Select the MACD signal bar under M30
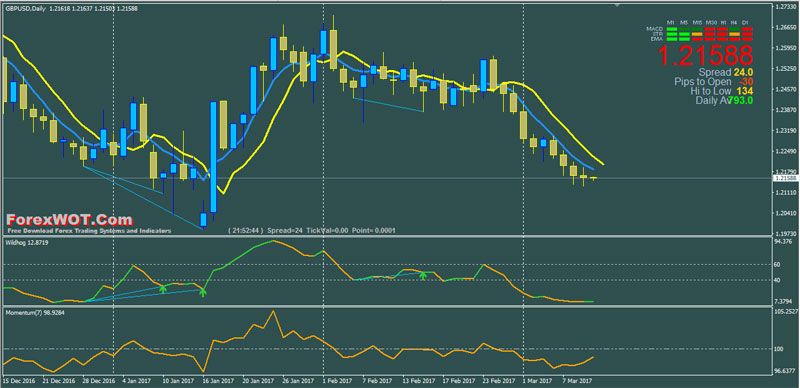800x388 pixels. [x=710, y=29]
